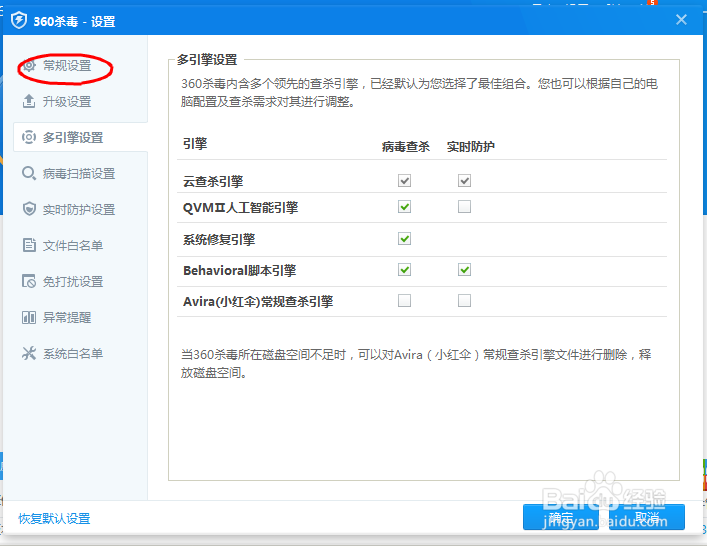Image resolution: width=707 pixels, height=546 pixels.
Task: Go to 病毒扫描设置 page
Action: (79, 174)
